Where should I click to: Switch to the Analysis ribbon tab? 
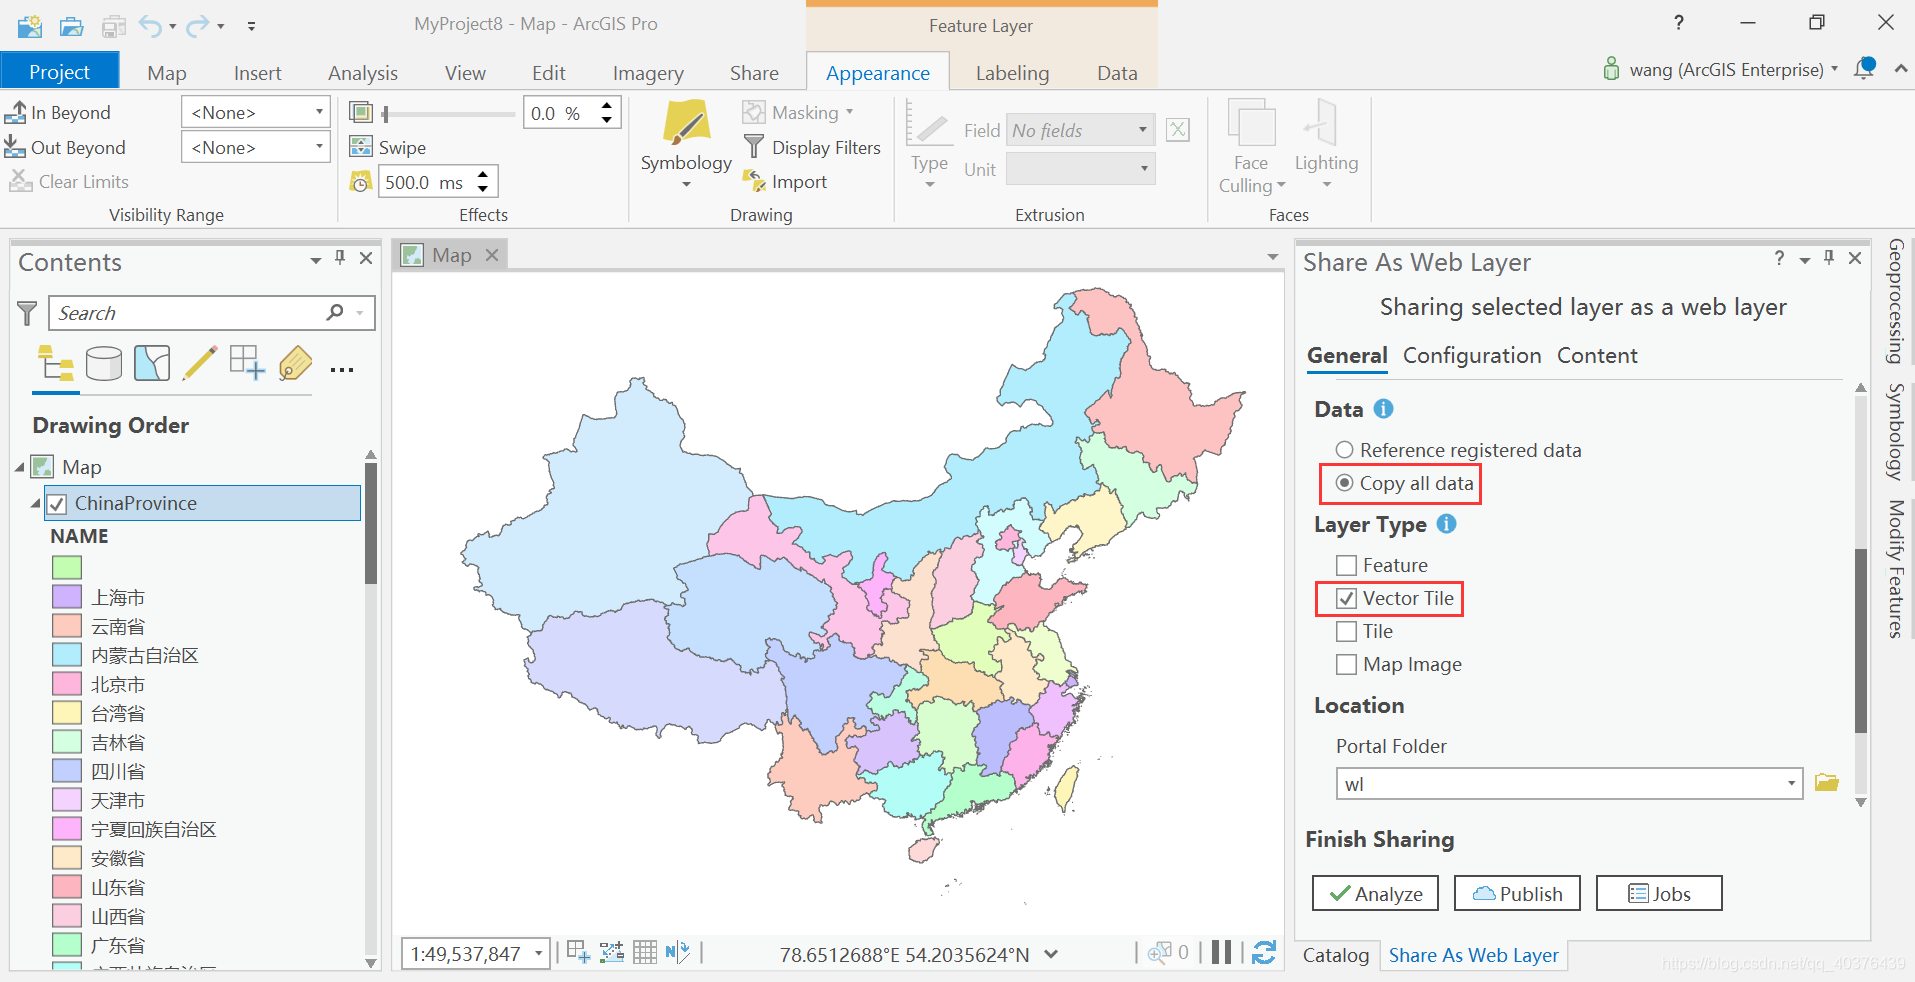click(362, 72)
